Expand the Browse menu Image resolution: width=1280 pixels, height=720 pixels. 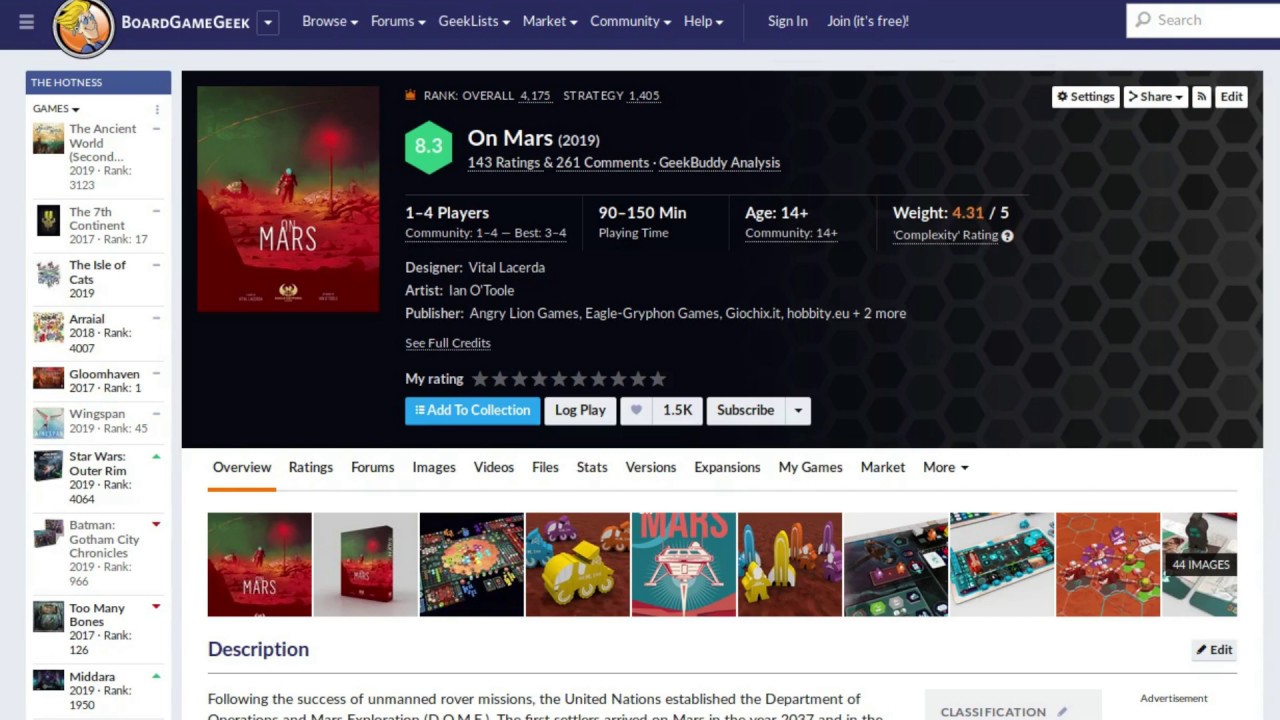[x=329, y=21]
